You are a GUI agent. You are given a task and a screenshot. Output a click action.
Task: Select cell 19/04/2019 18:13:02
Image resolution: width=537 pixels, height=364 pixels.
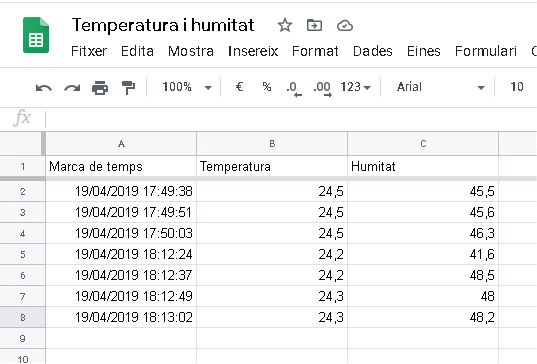[121, 317]
